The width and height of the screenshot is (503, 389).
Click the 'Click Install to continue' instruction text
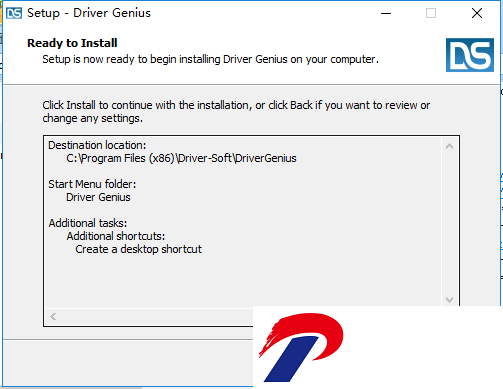[x=236, y=112]
